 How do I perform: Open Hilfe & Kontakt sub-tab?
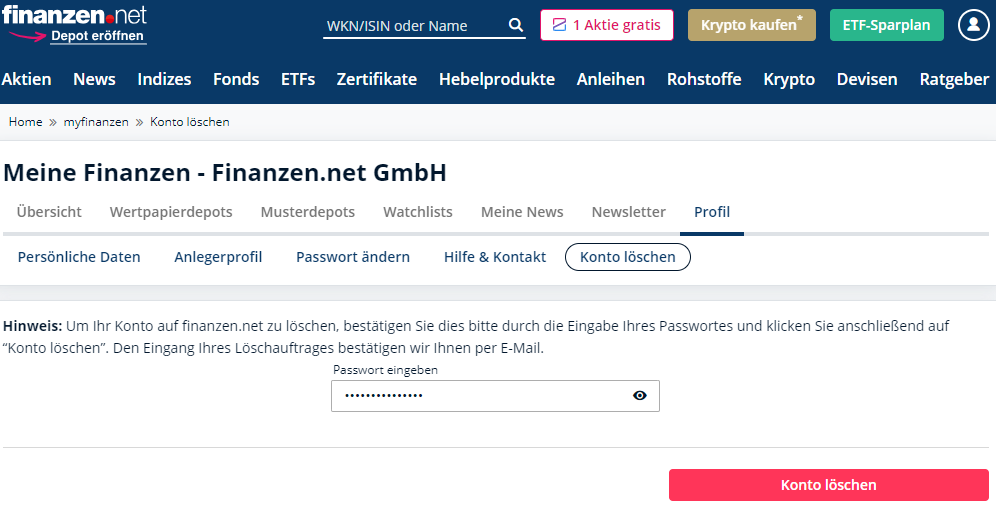[x=495, y=257]
